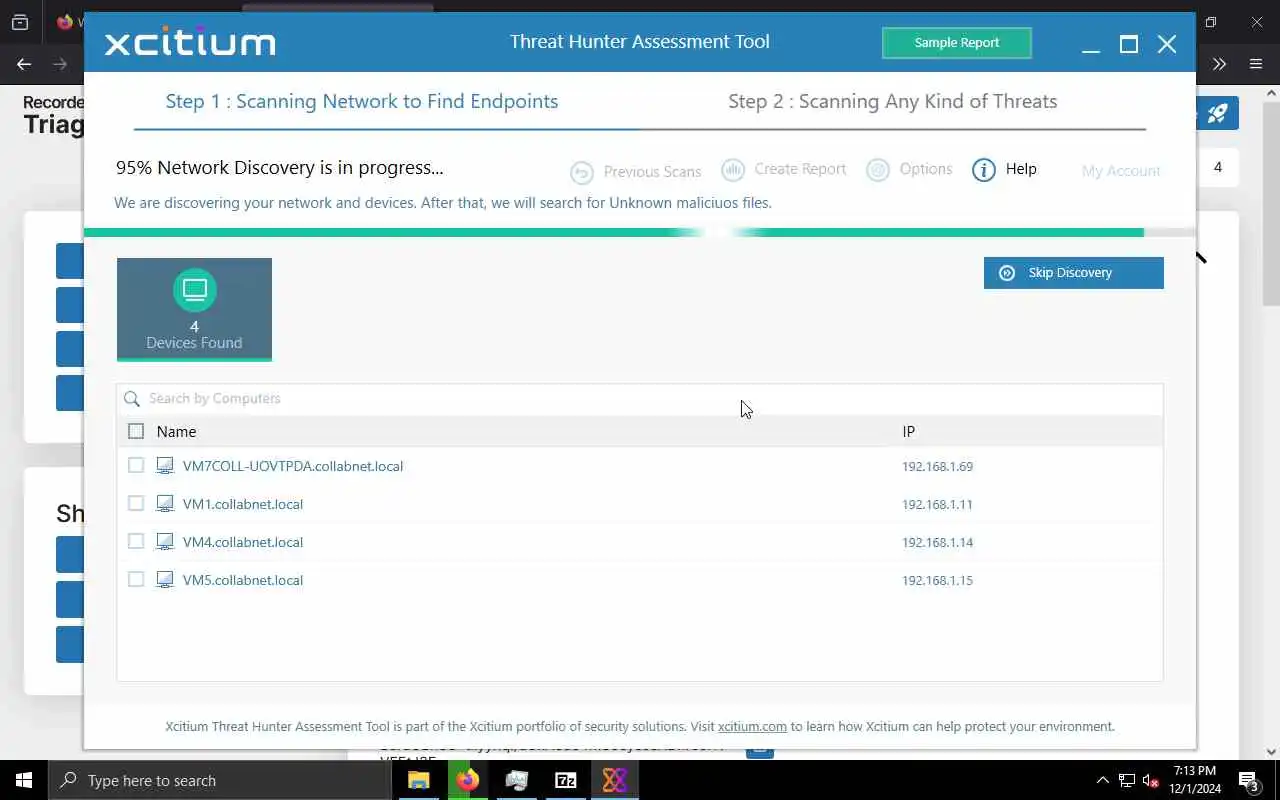
Task: Click browser back arrow behind Xcitium window
Action: pos(24,64)
